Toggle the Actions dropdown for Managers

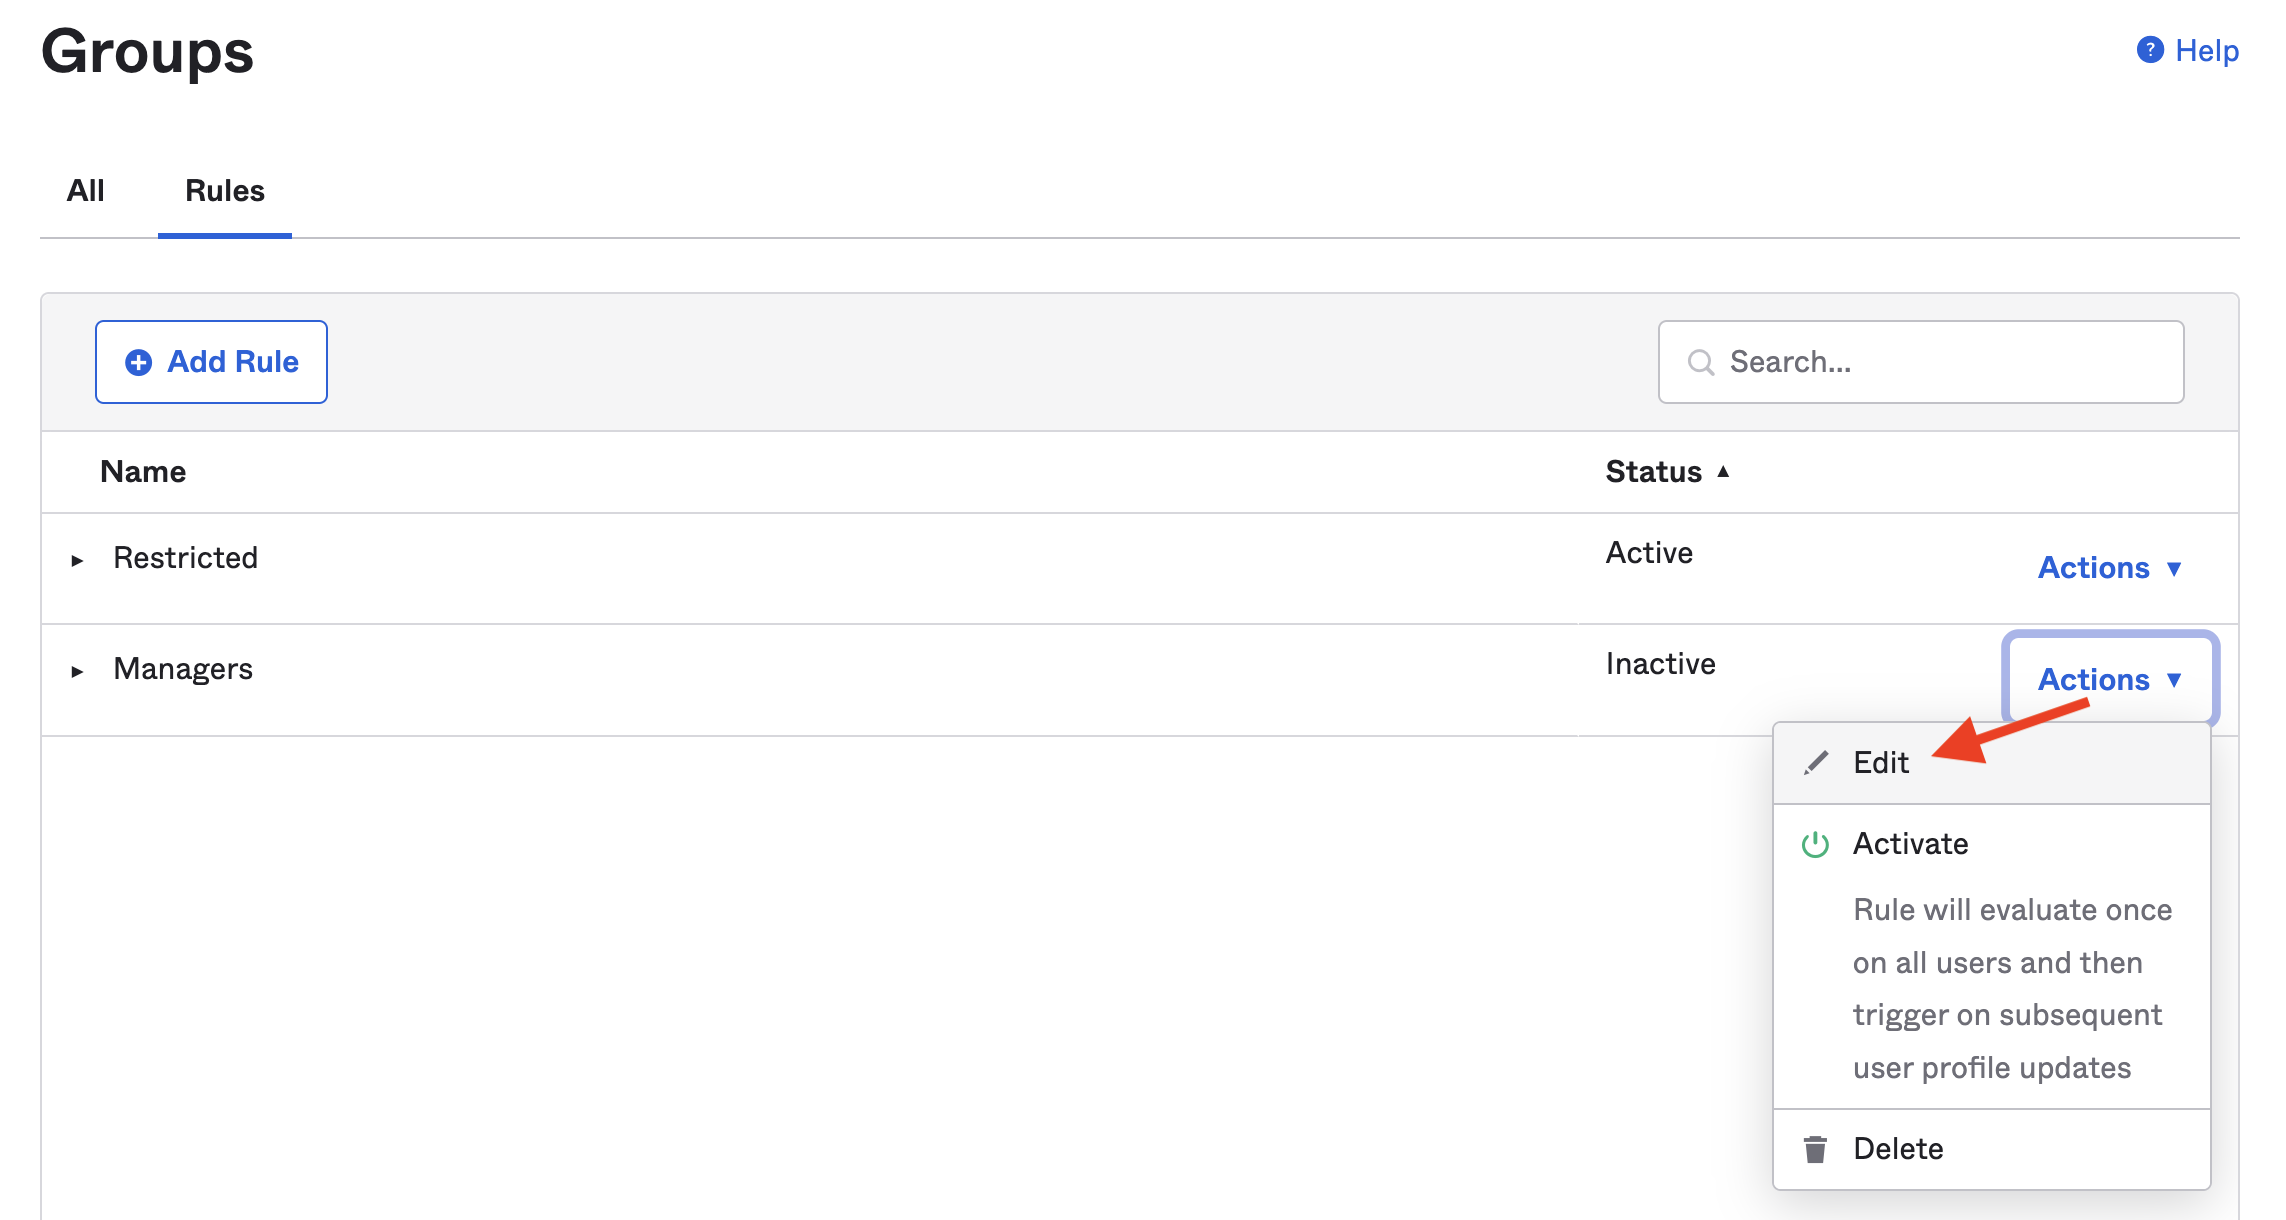click(x=2109, y=680)
